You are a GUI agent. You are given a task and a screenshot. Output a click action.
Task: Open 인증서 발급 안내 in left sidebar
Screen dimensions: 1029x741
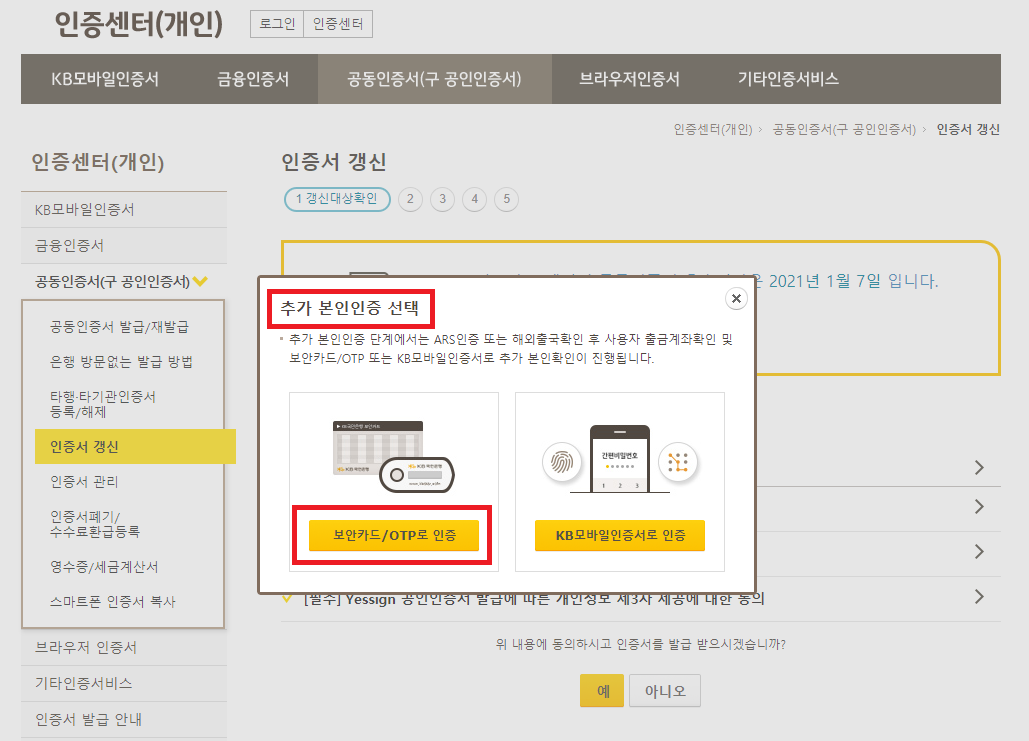point(124,719)
